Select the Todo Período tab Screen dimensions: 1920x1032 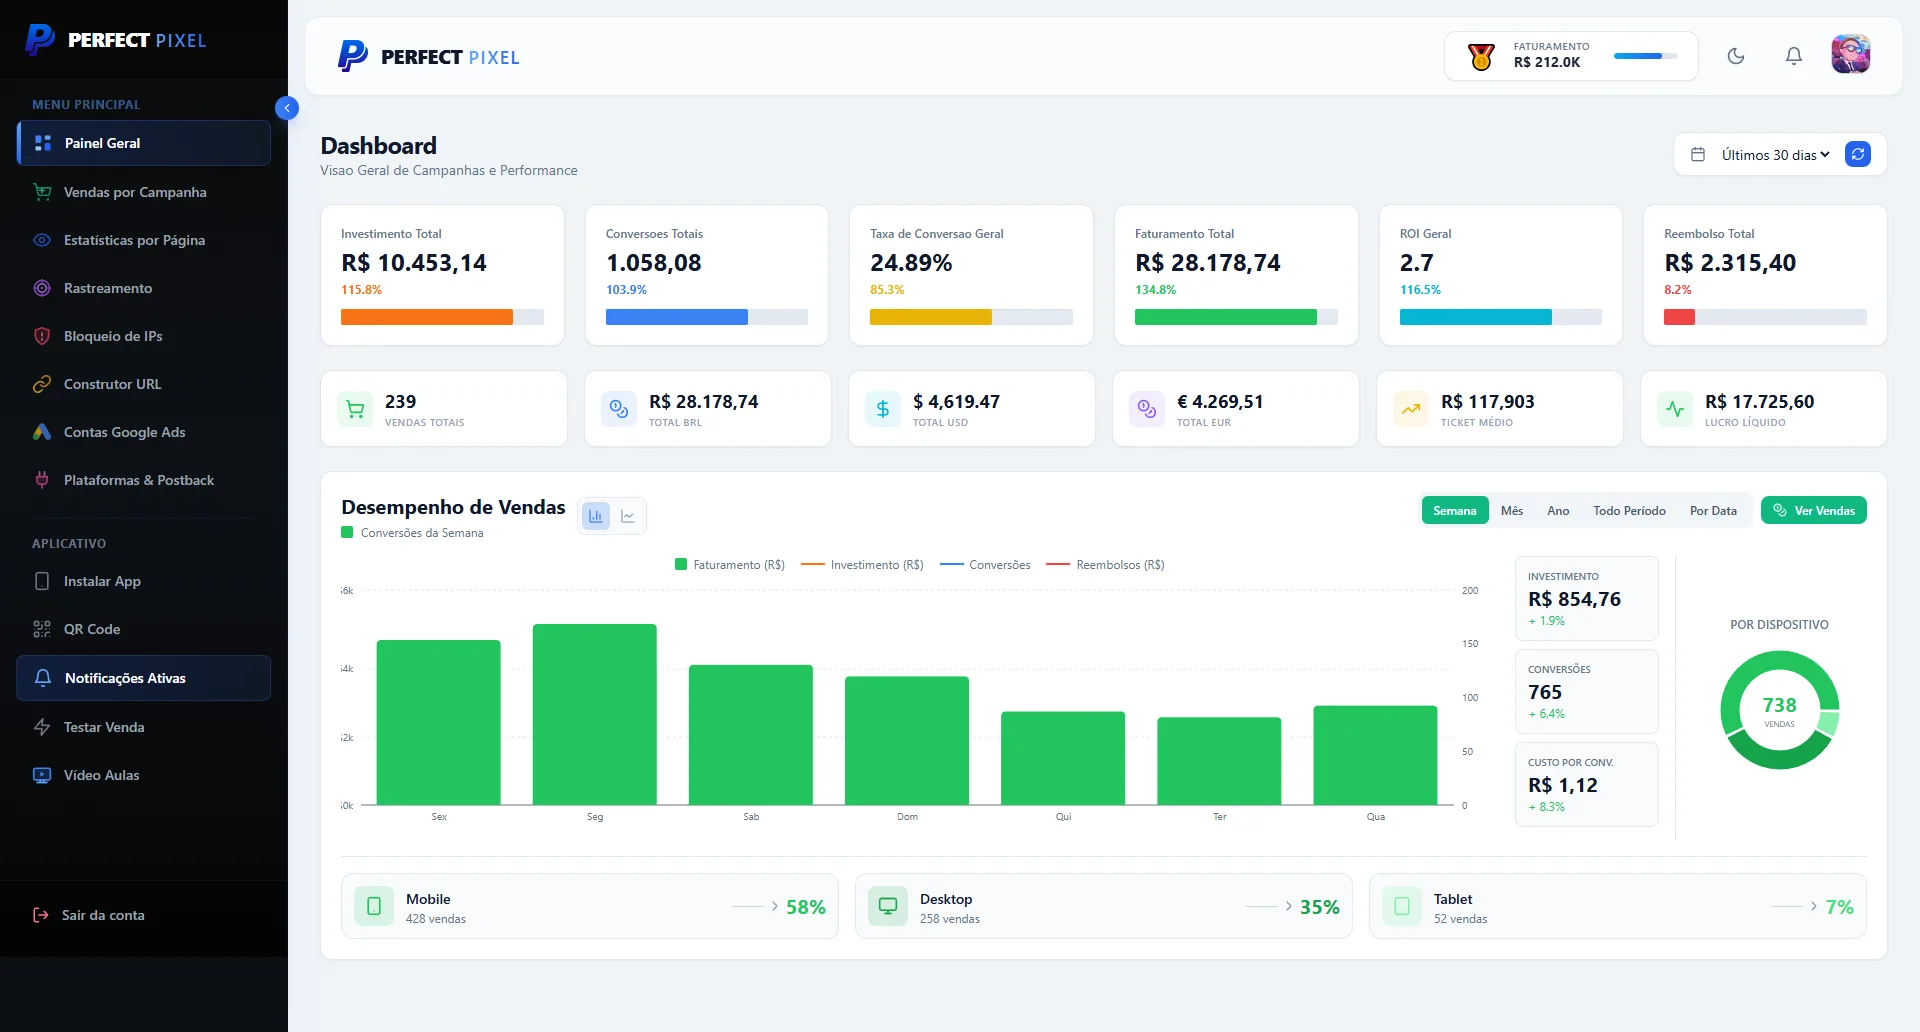coord(1629,511)
